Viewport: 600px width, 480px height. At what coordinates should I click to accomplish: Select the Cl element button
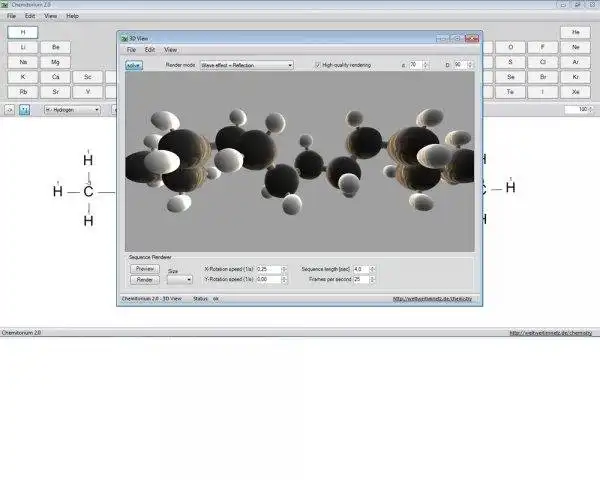543,62
